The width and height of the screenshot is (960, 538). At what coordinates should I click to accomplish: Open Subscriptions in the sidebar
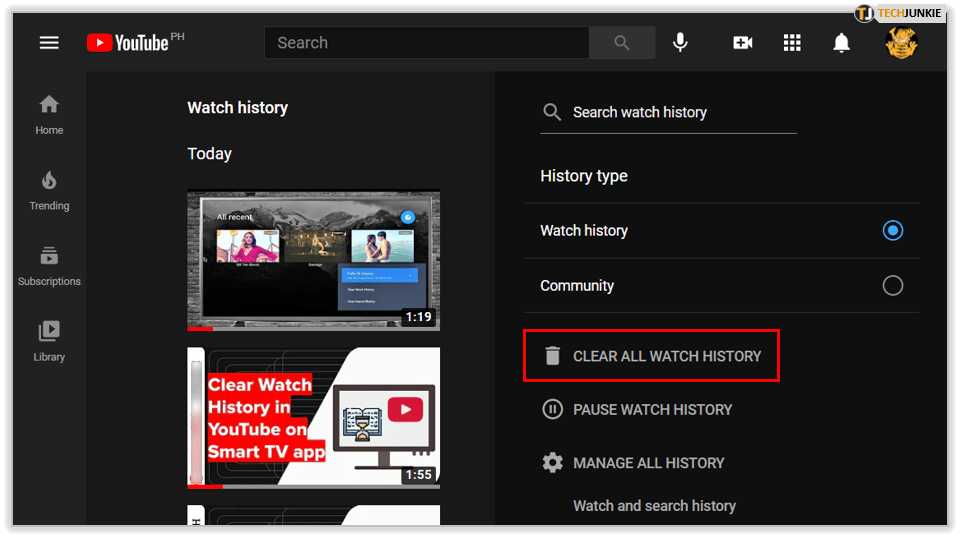click(49, 266)
